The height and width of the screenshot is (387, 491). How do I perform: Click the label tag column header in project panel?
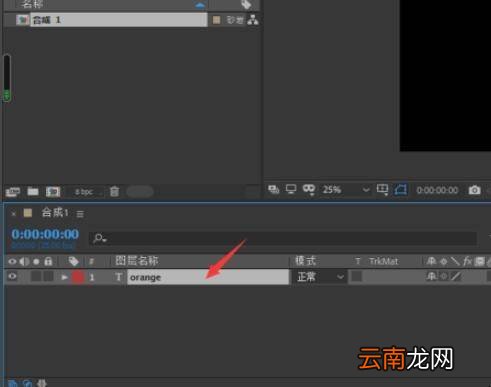pos(246,4)
